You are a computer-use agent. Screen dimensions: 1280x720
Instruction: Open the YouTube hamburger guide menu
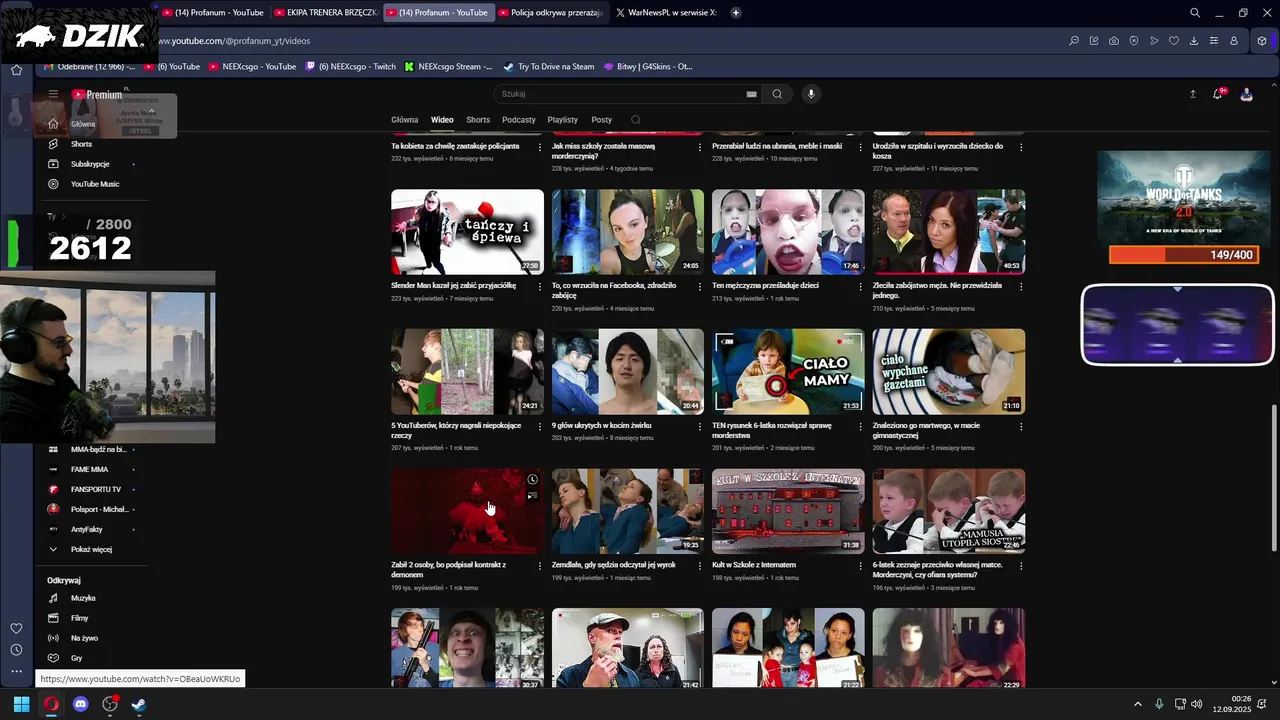[x=53, y=94]
